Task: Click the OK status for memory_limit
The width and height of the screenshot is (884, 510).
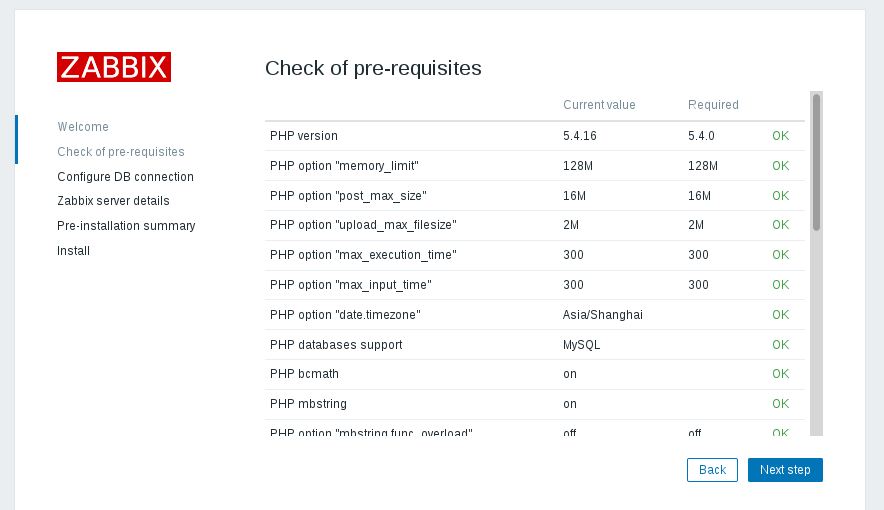Action: click(x=780, y=166)
